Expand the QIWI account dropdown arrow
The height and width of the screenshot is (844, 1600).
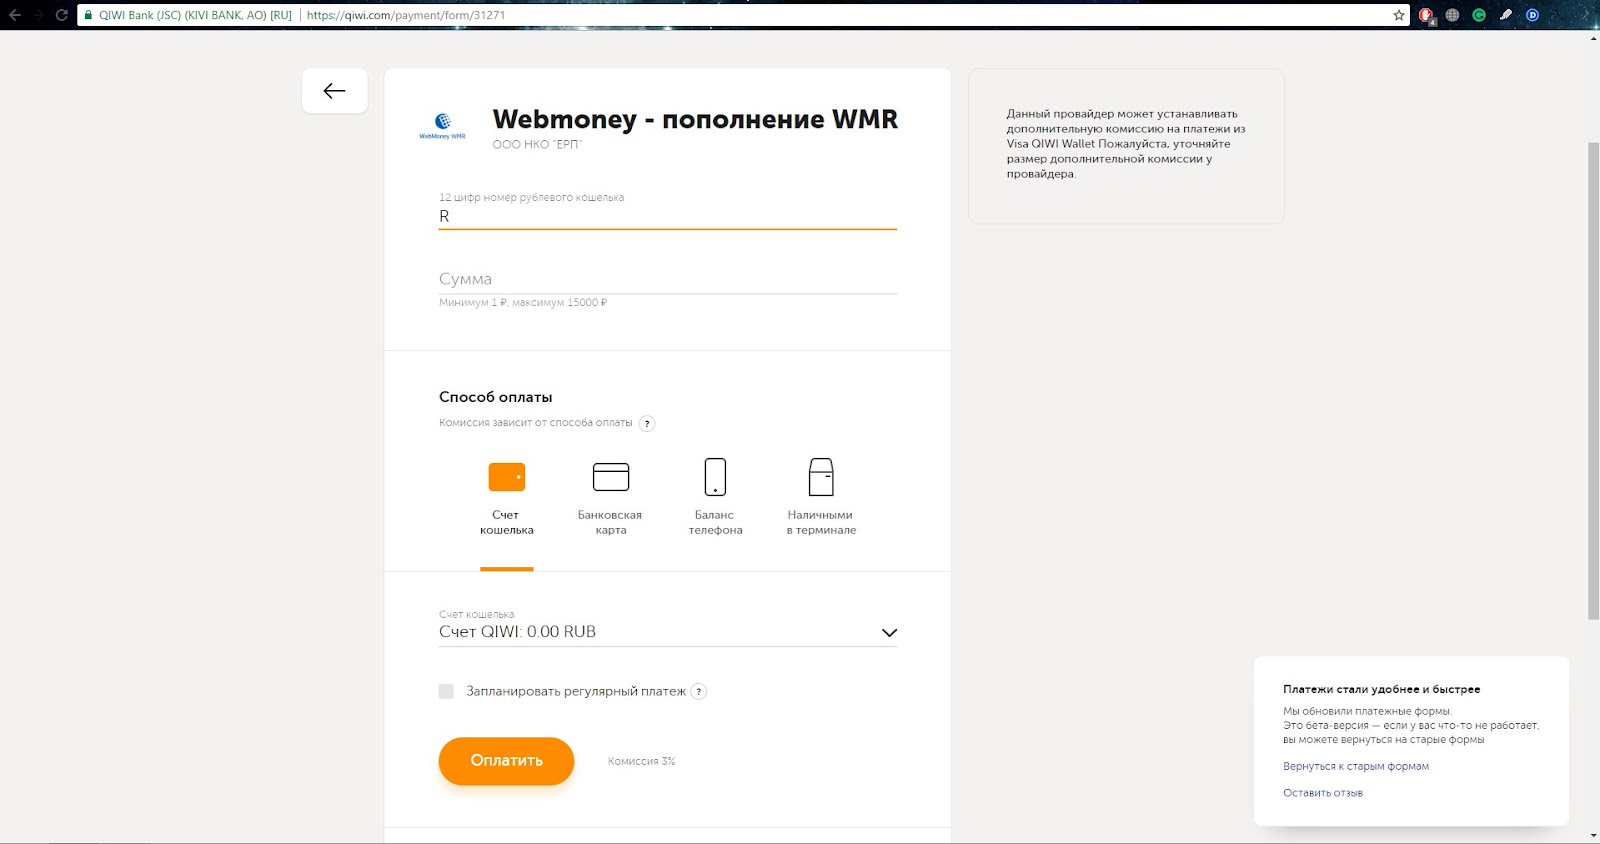point(889,633)
